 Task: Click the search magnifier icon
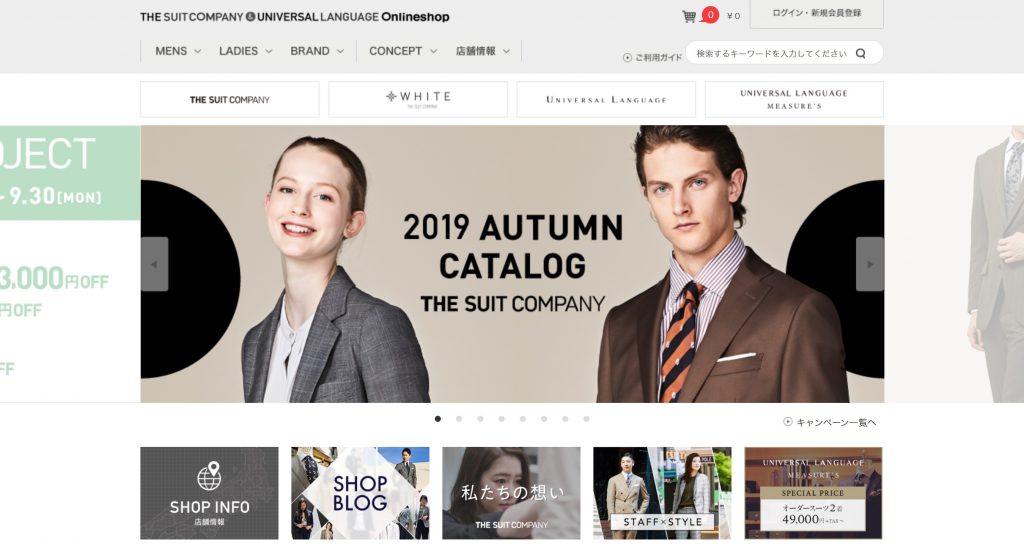coord(861,54)
